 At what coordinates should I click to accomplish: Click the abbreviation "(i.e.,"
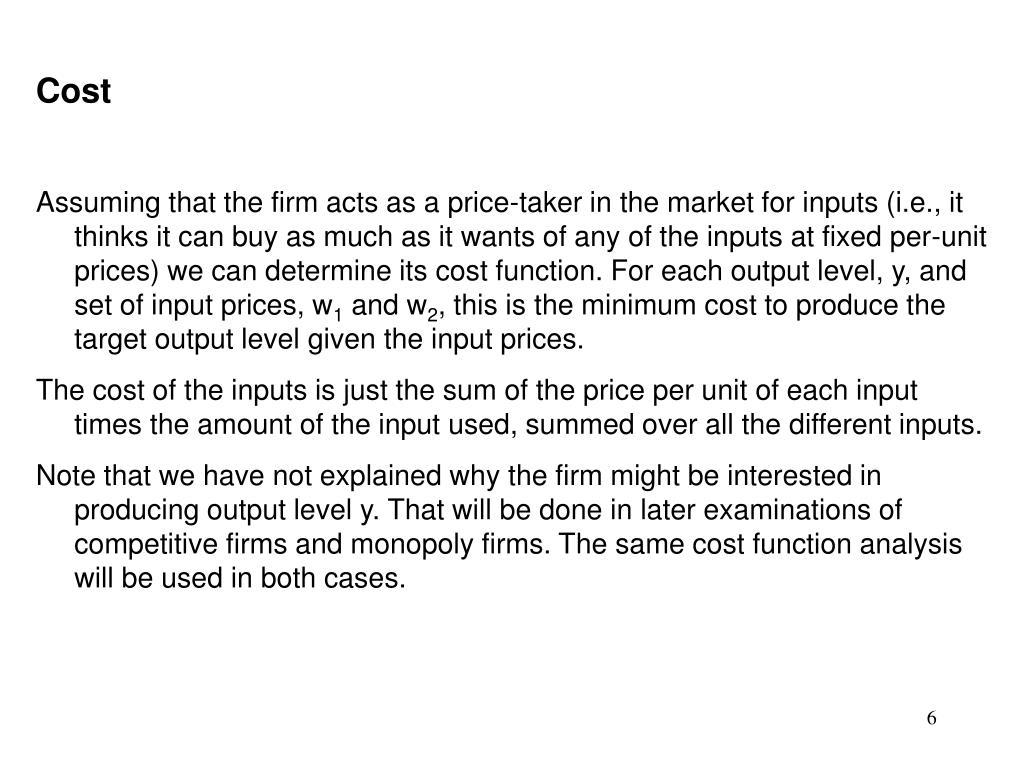tap(912, 204)
